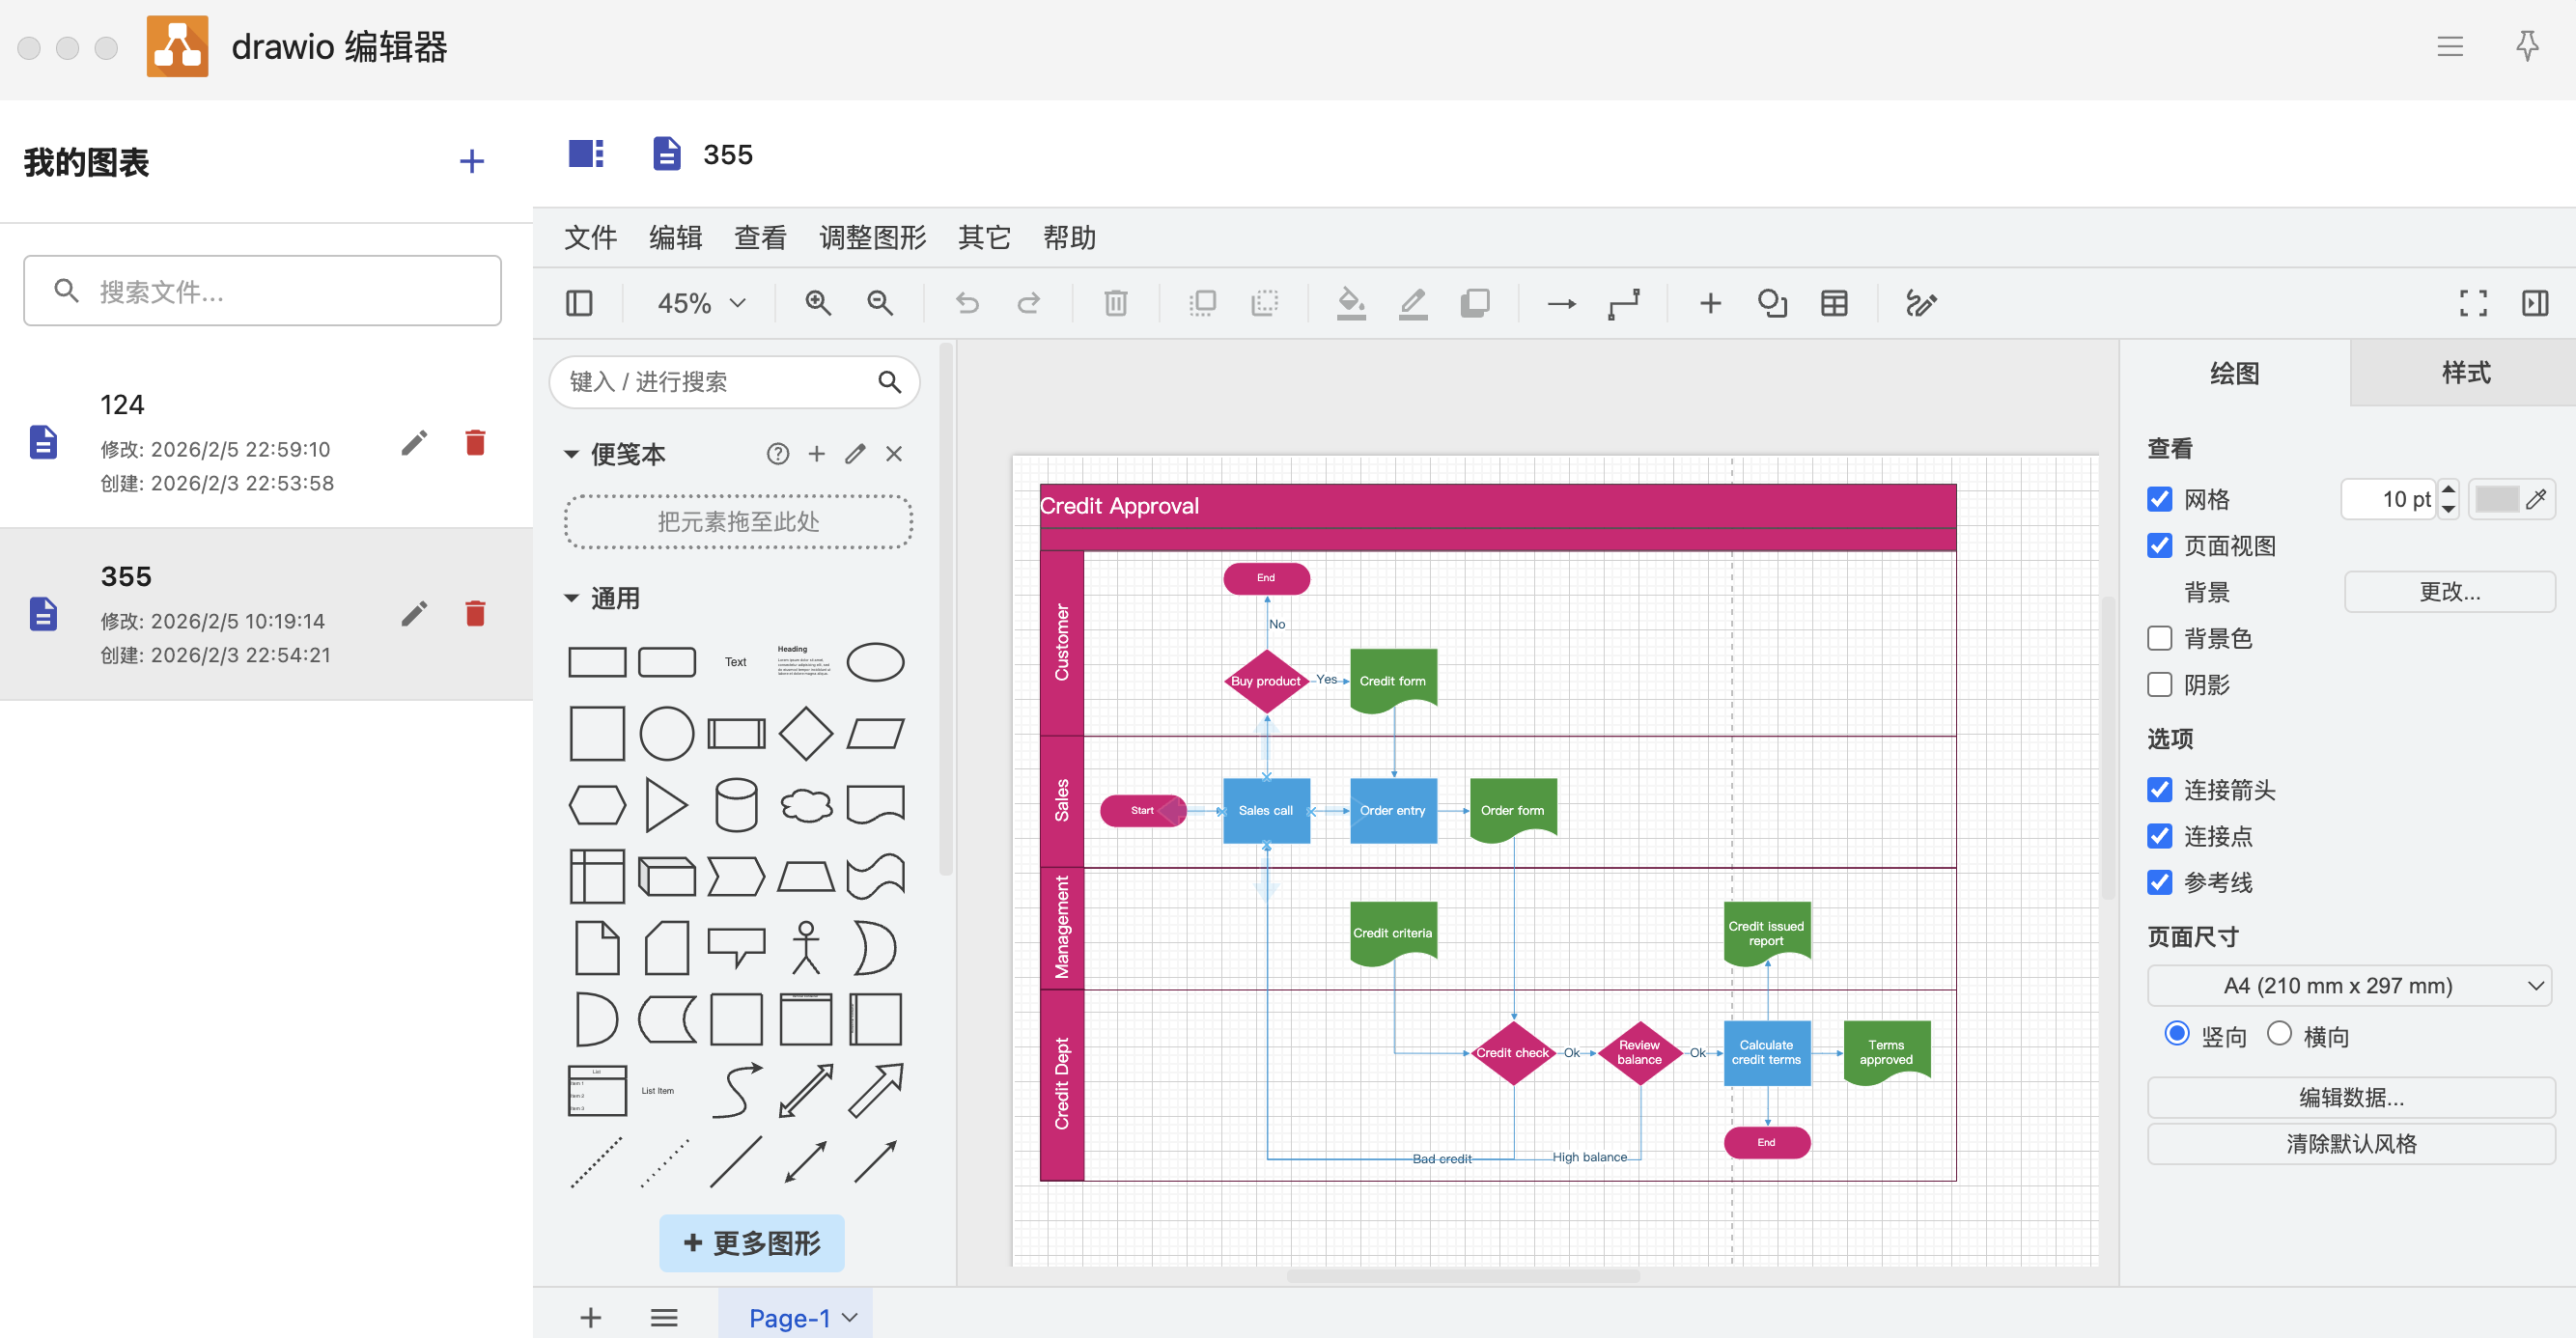The width and height of the screenshot is (2576, 1338).
Task: Click the 更多图形 button
Action: click(x=751, y=1243)
